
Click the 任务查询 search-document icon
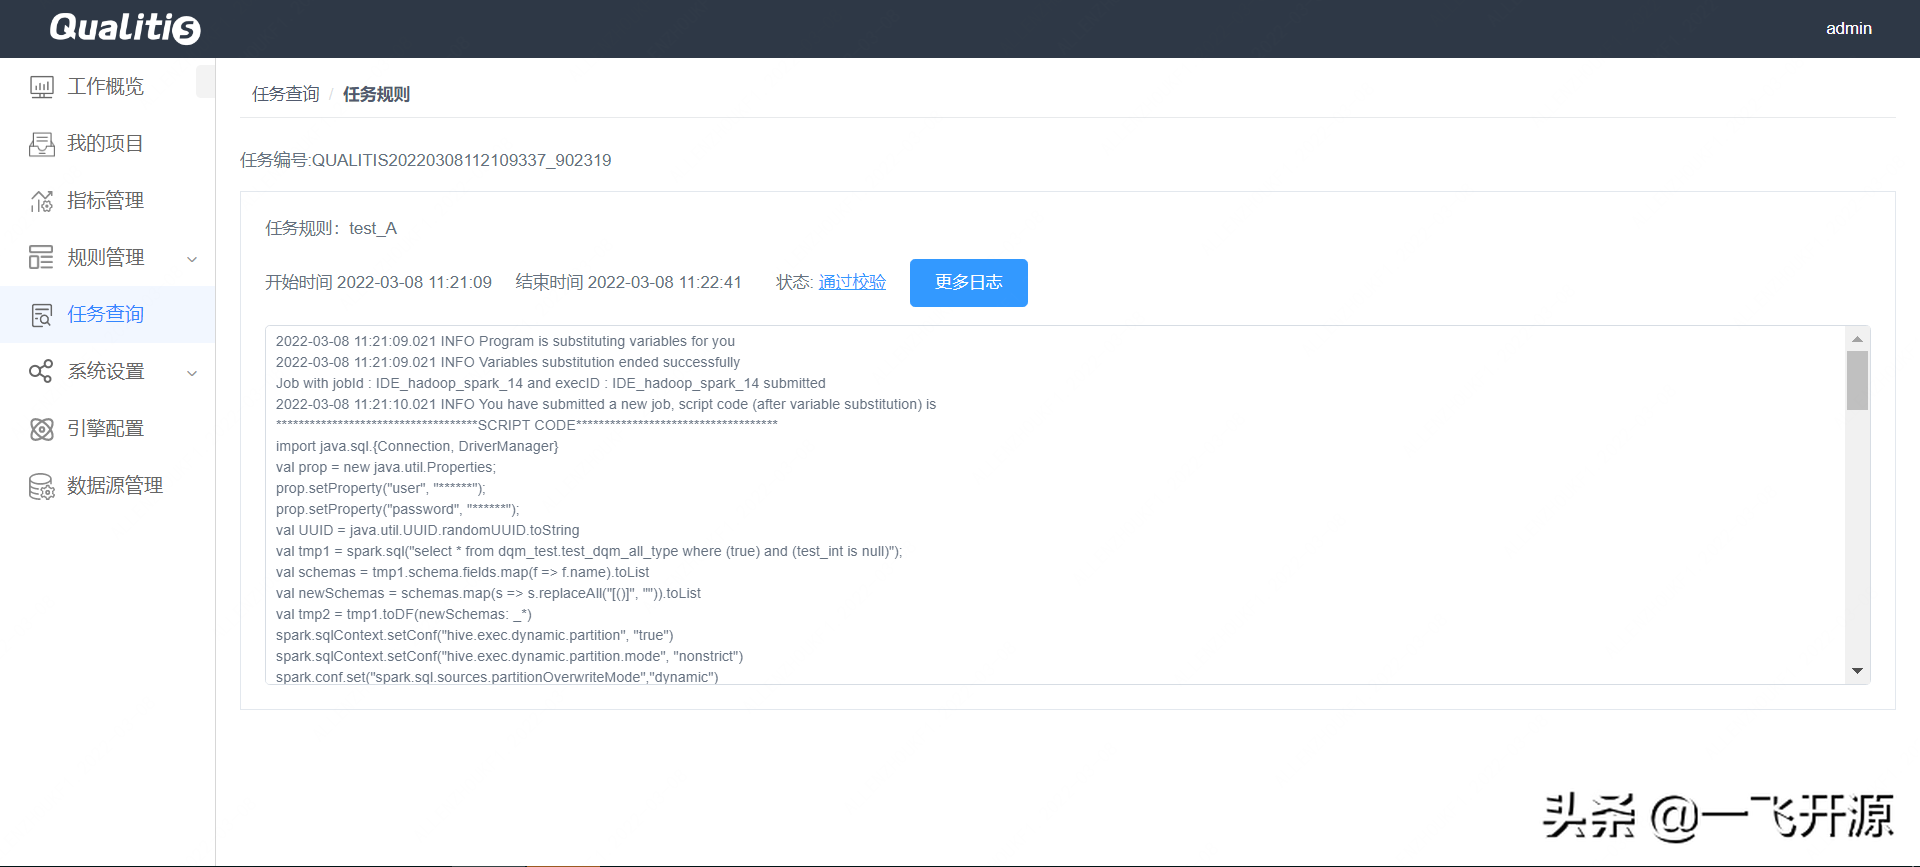[41, 315]
